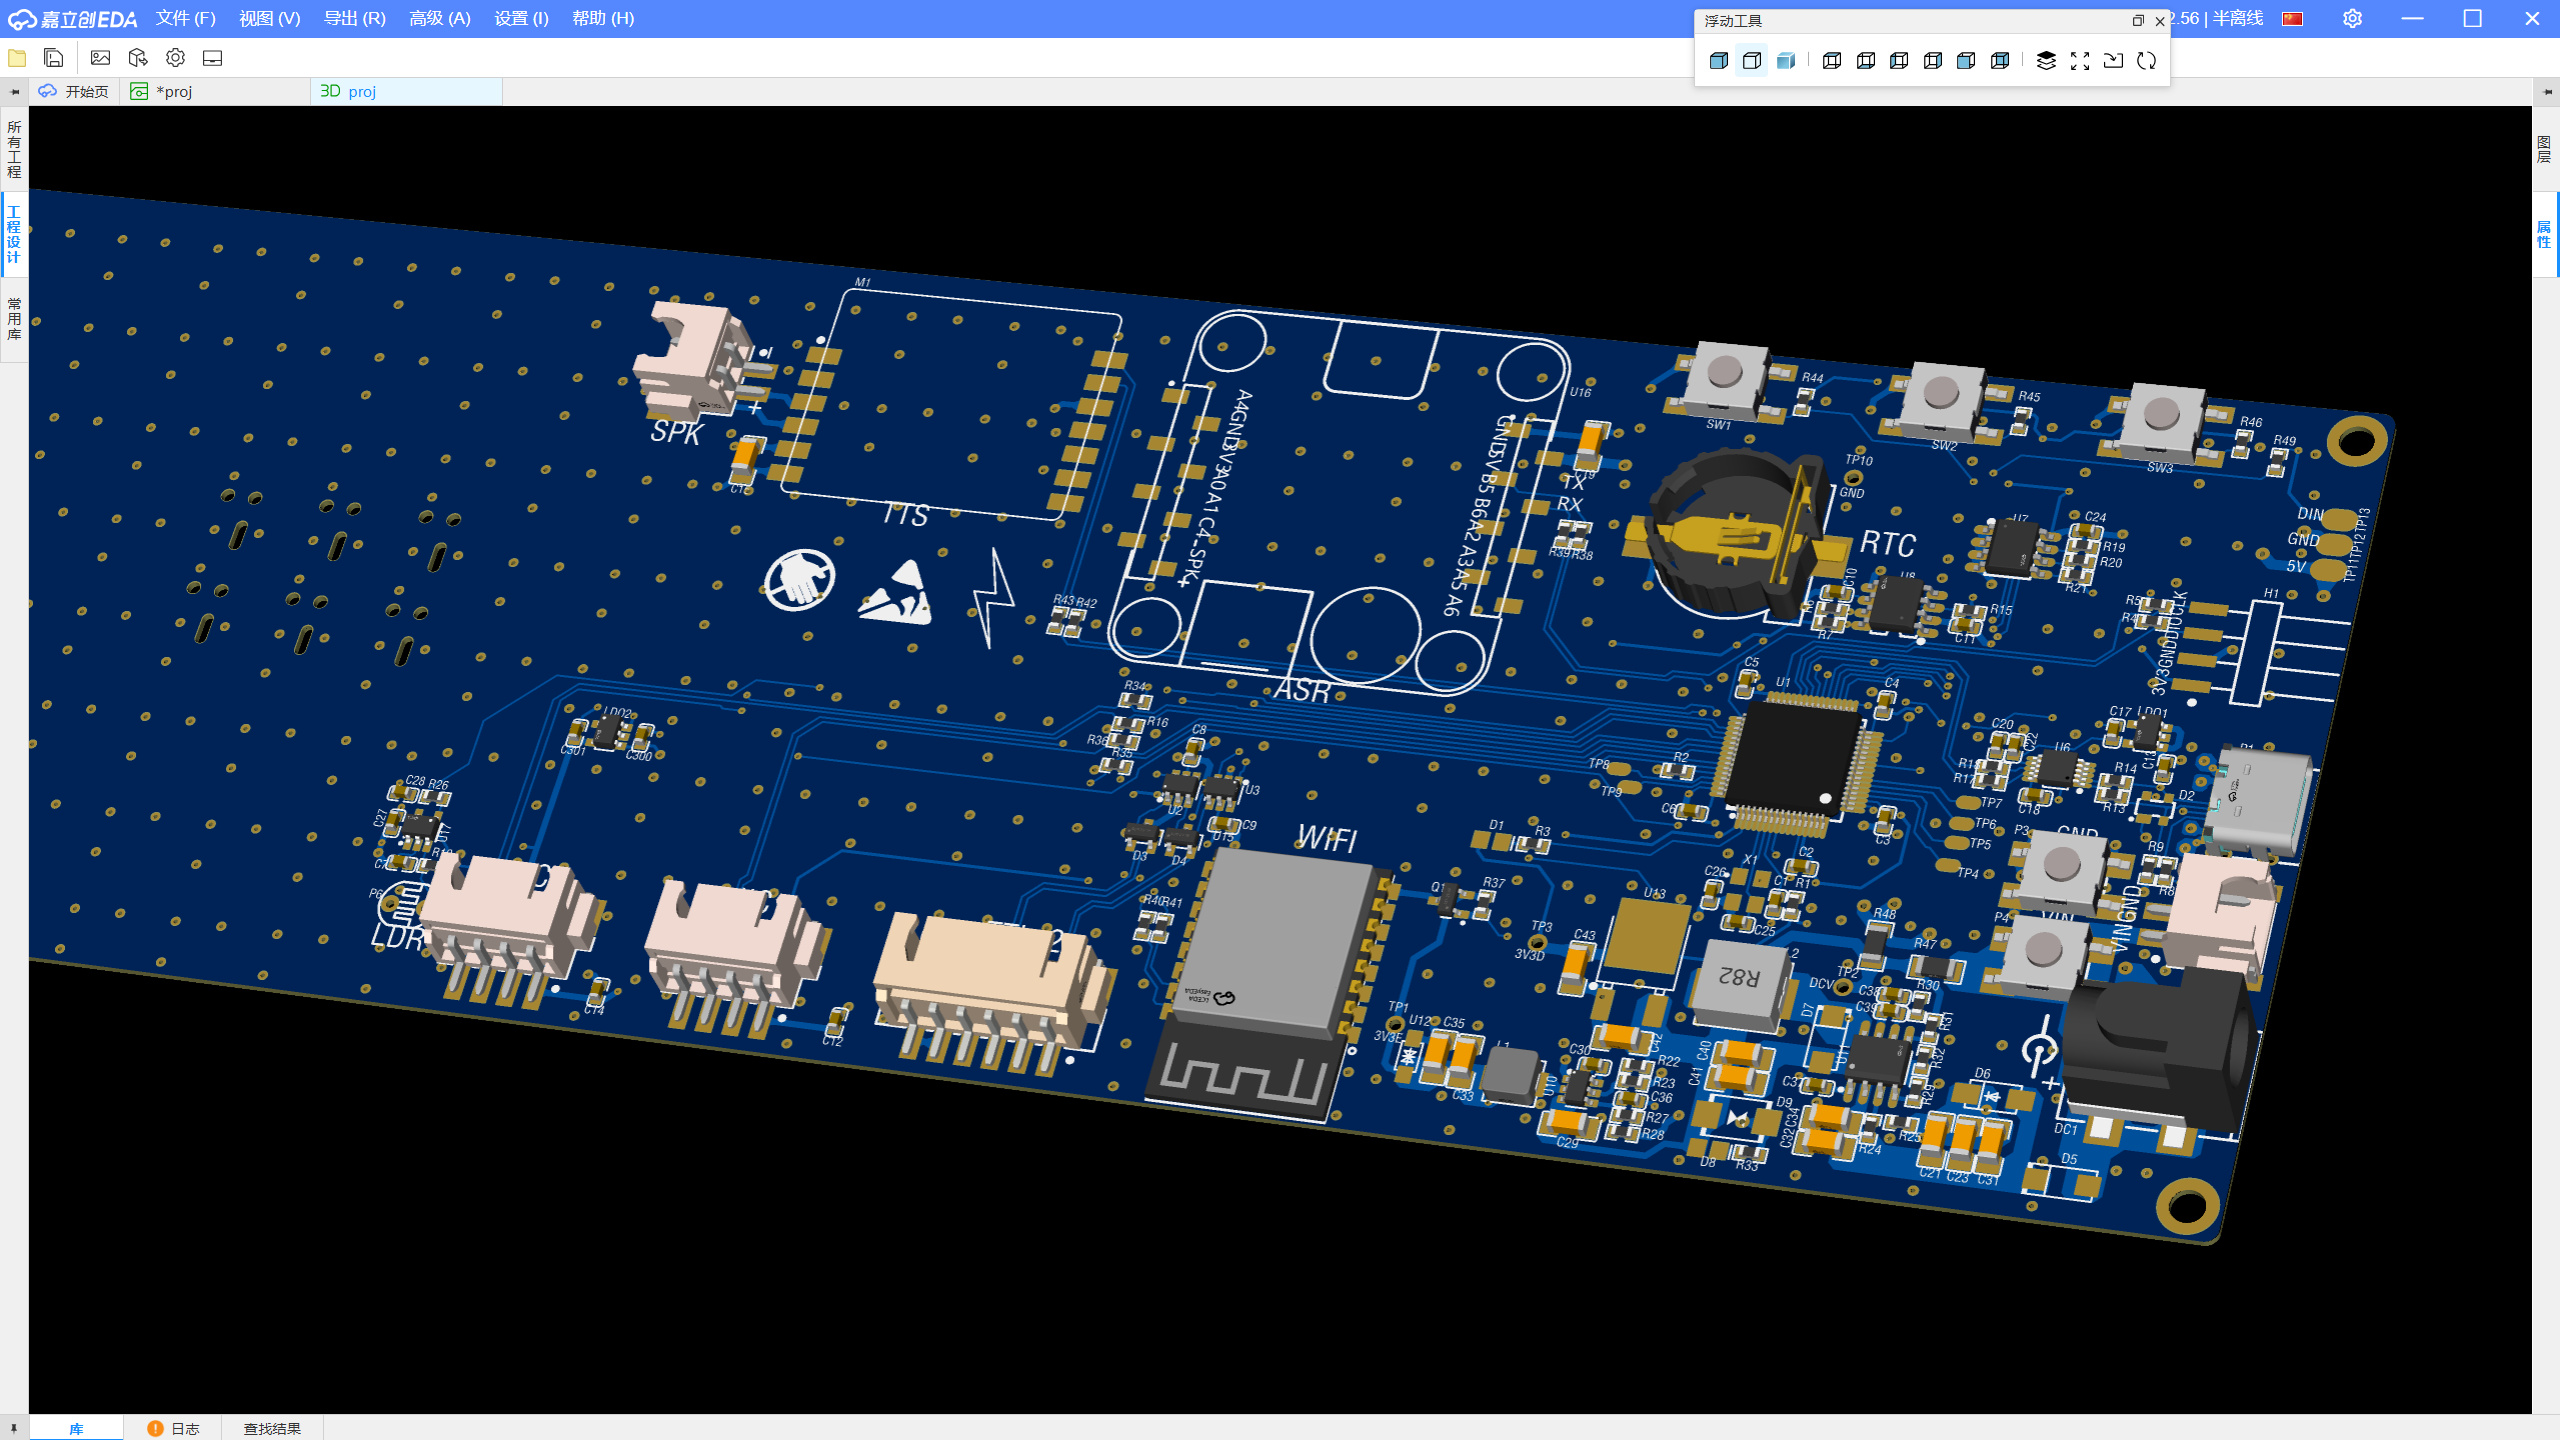This screenshot has width=2560, height=1440.
Task: Open the 日志 log tab
Action: click(174, 1428)
